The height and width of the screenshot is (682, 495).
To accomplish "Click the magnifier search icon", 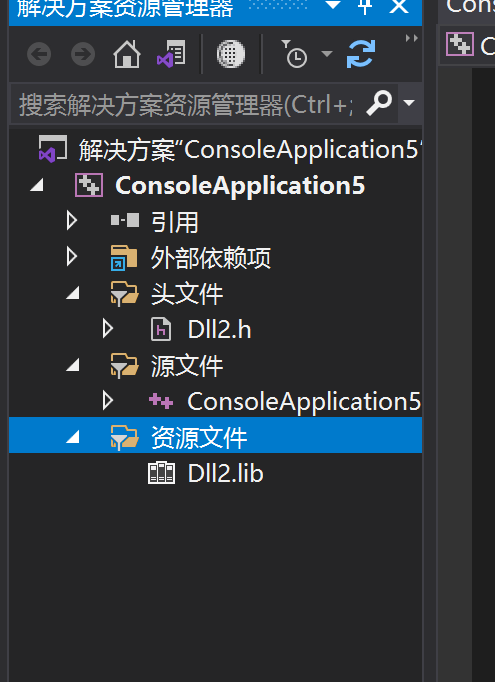I will tap(379, 103).
